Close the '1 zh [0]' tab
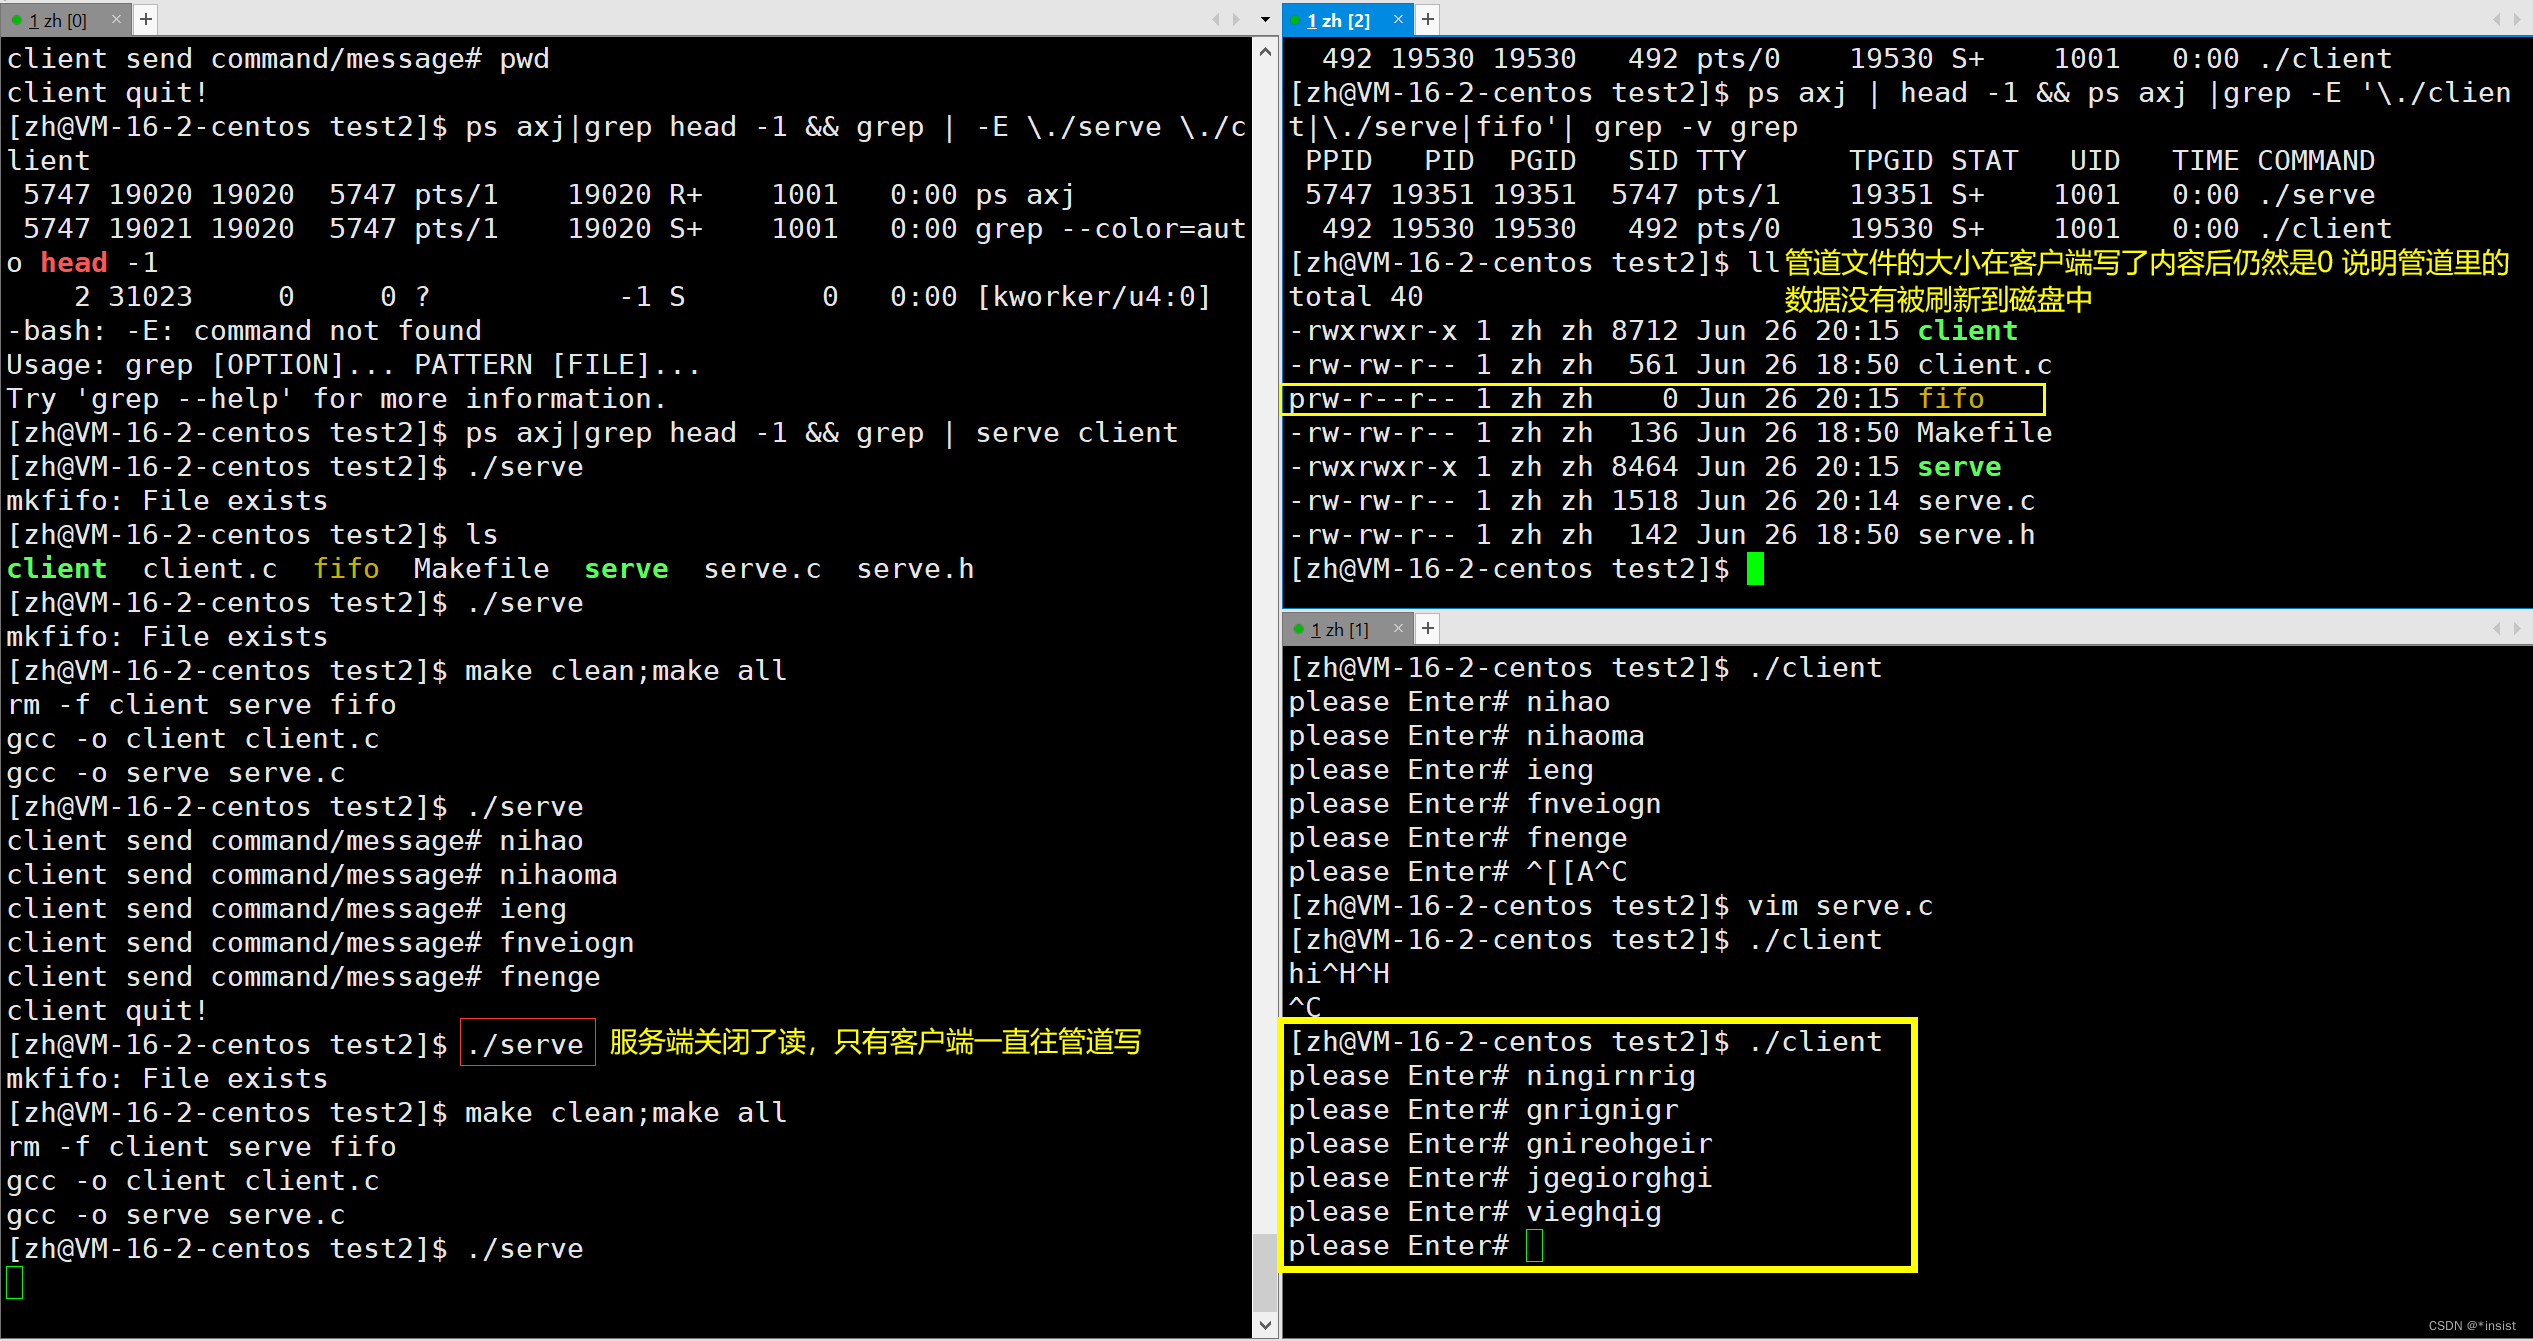Image resolution: width=2533 pixels, height=1341 pixels. click(x=116, y=19)
